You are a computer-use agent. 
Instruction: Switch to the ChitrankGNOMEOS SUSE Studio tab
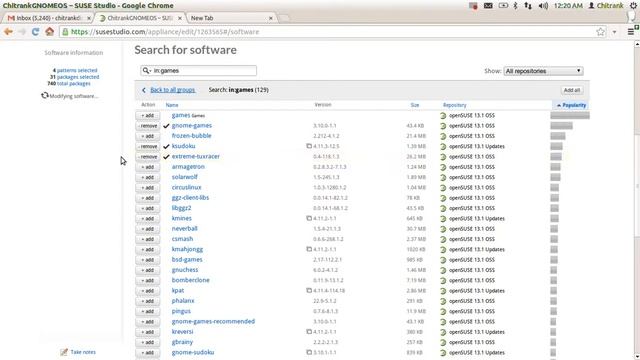coord(140,18)
